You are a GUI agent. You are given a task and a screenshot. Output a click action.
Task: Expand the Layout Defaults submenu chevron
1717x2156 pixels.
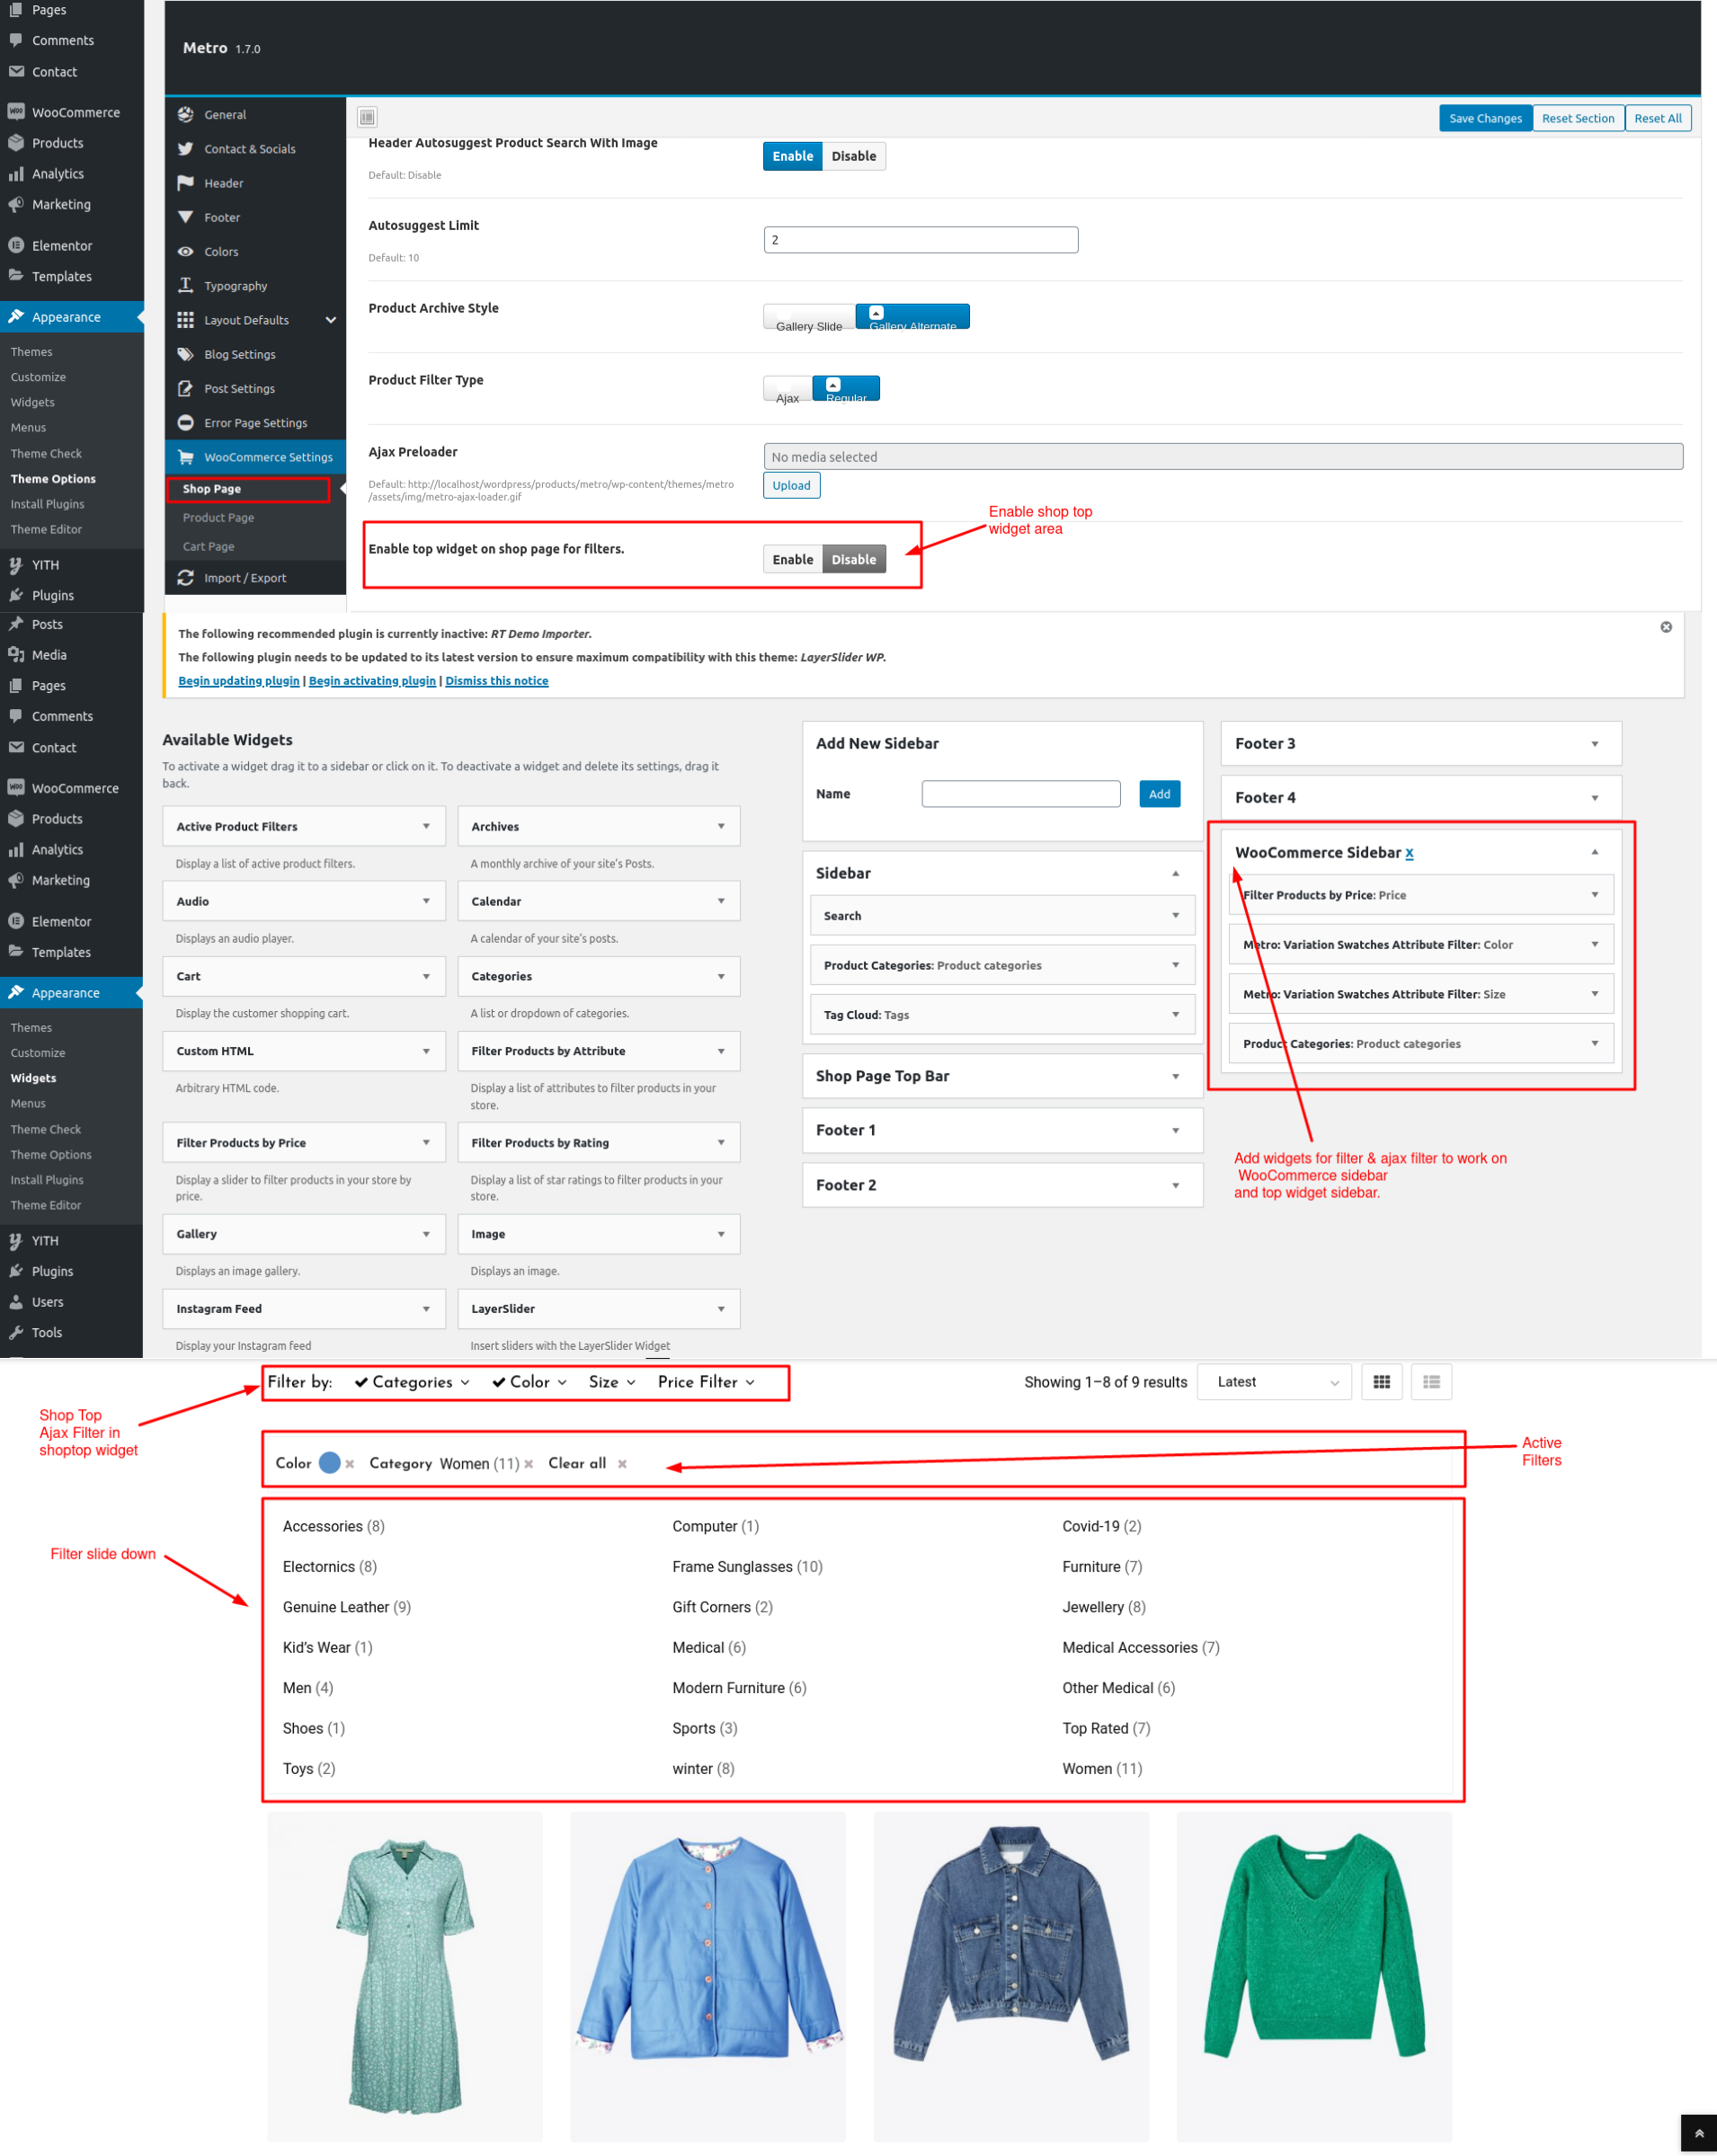[331, 320]
